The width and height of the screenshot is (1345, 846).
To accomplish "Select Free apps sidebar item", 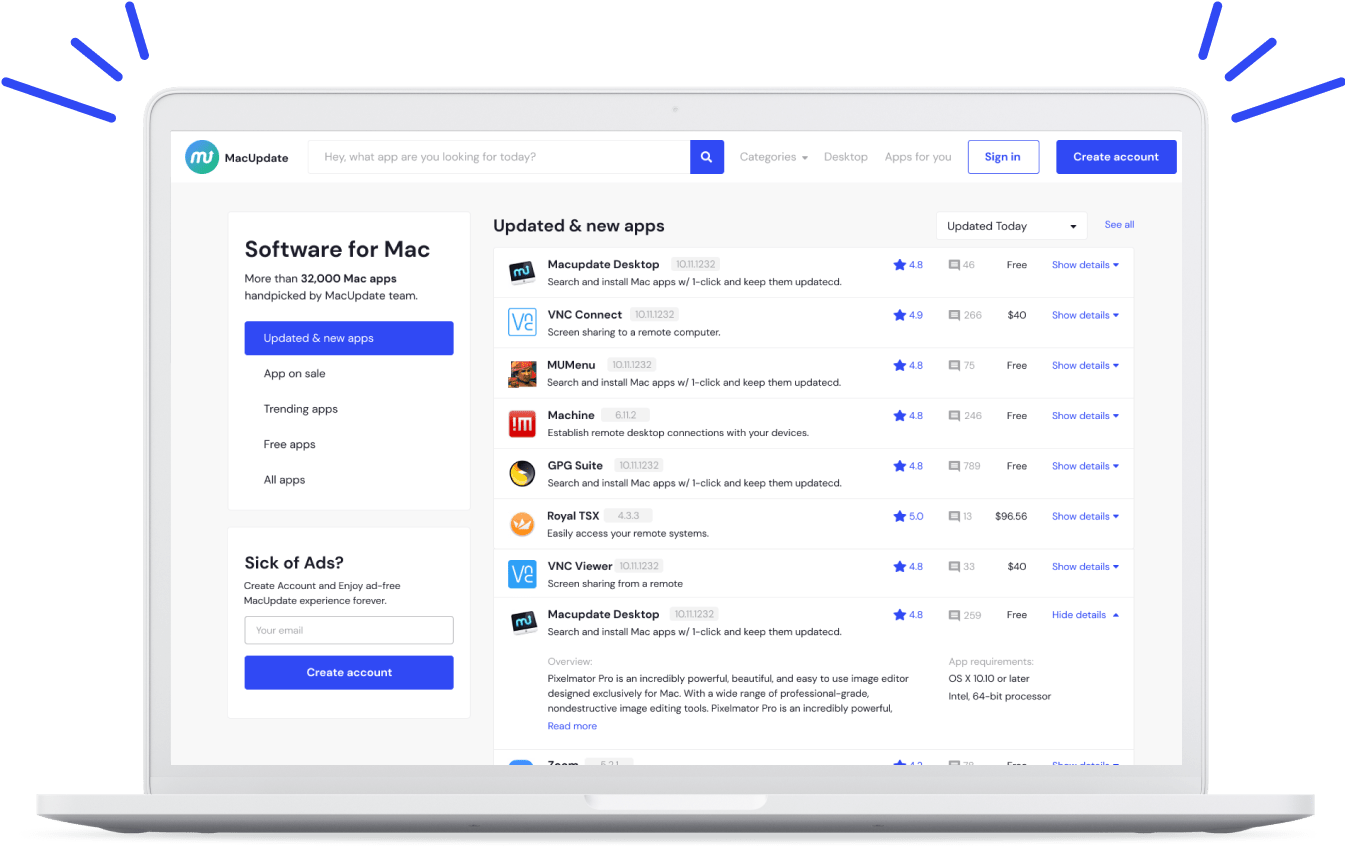I will pyautogui.click(x=289, y=444).
